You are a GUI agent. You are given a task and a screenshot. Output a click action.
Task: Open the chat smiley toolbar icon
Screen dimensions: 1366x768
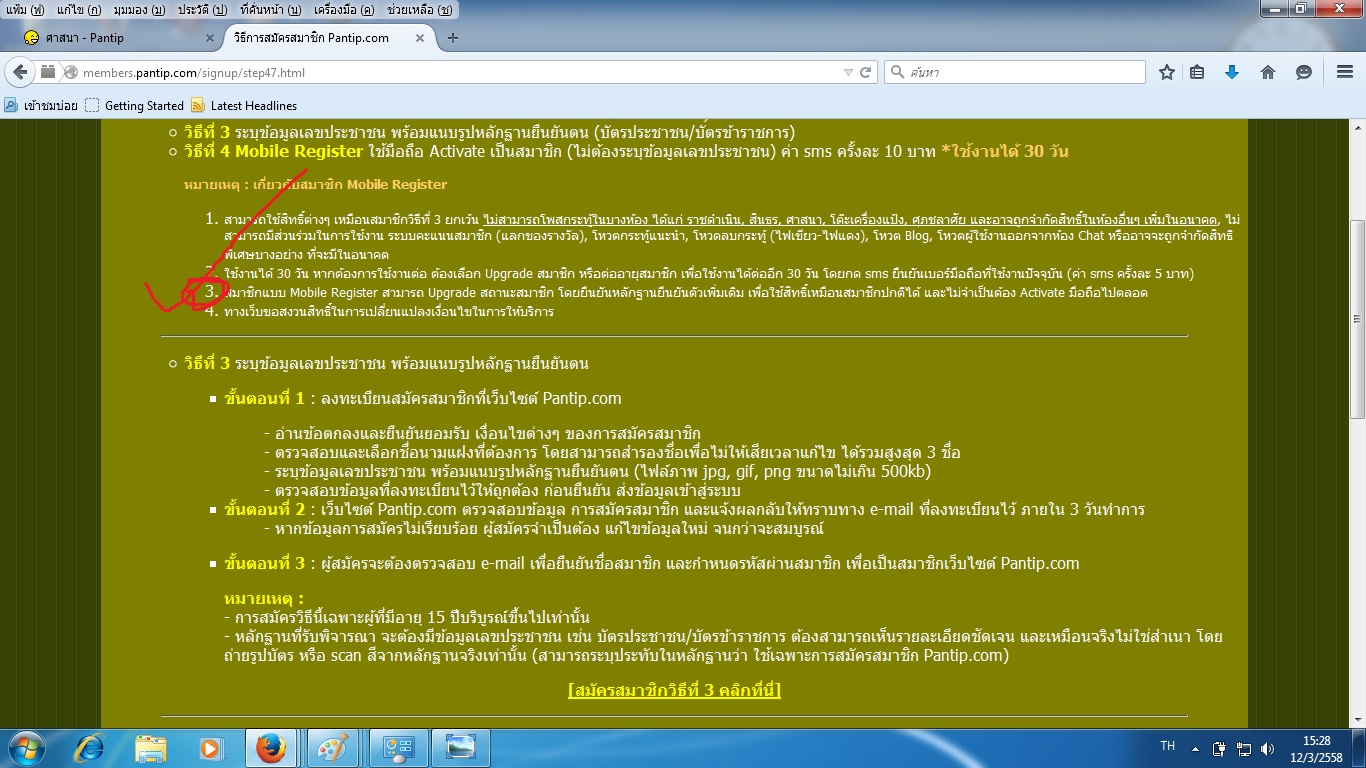(x=1304, y=72)
